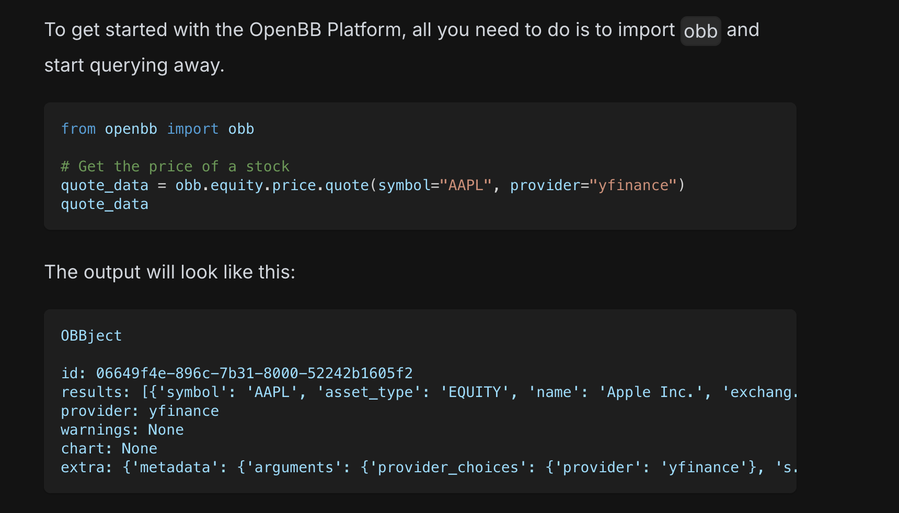899x513 pixels.
Task: Click the 'OBBject' output heading
Action: point(91,335)
